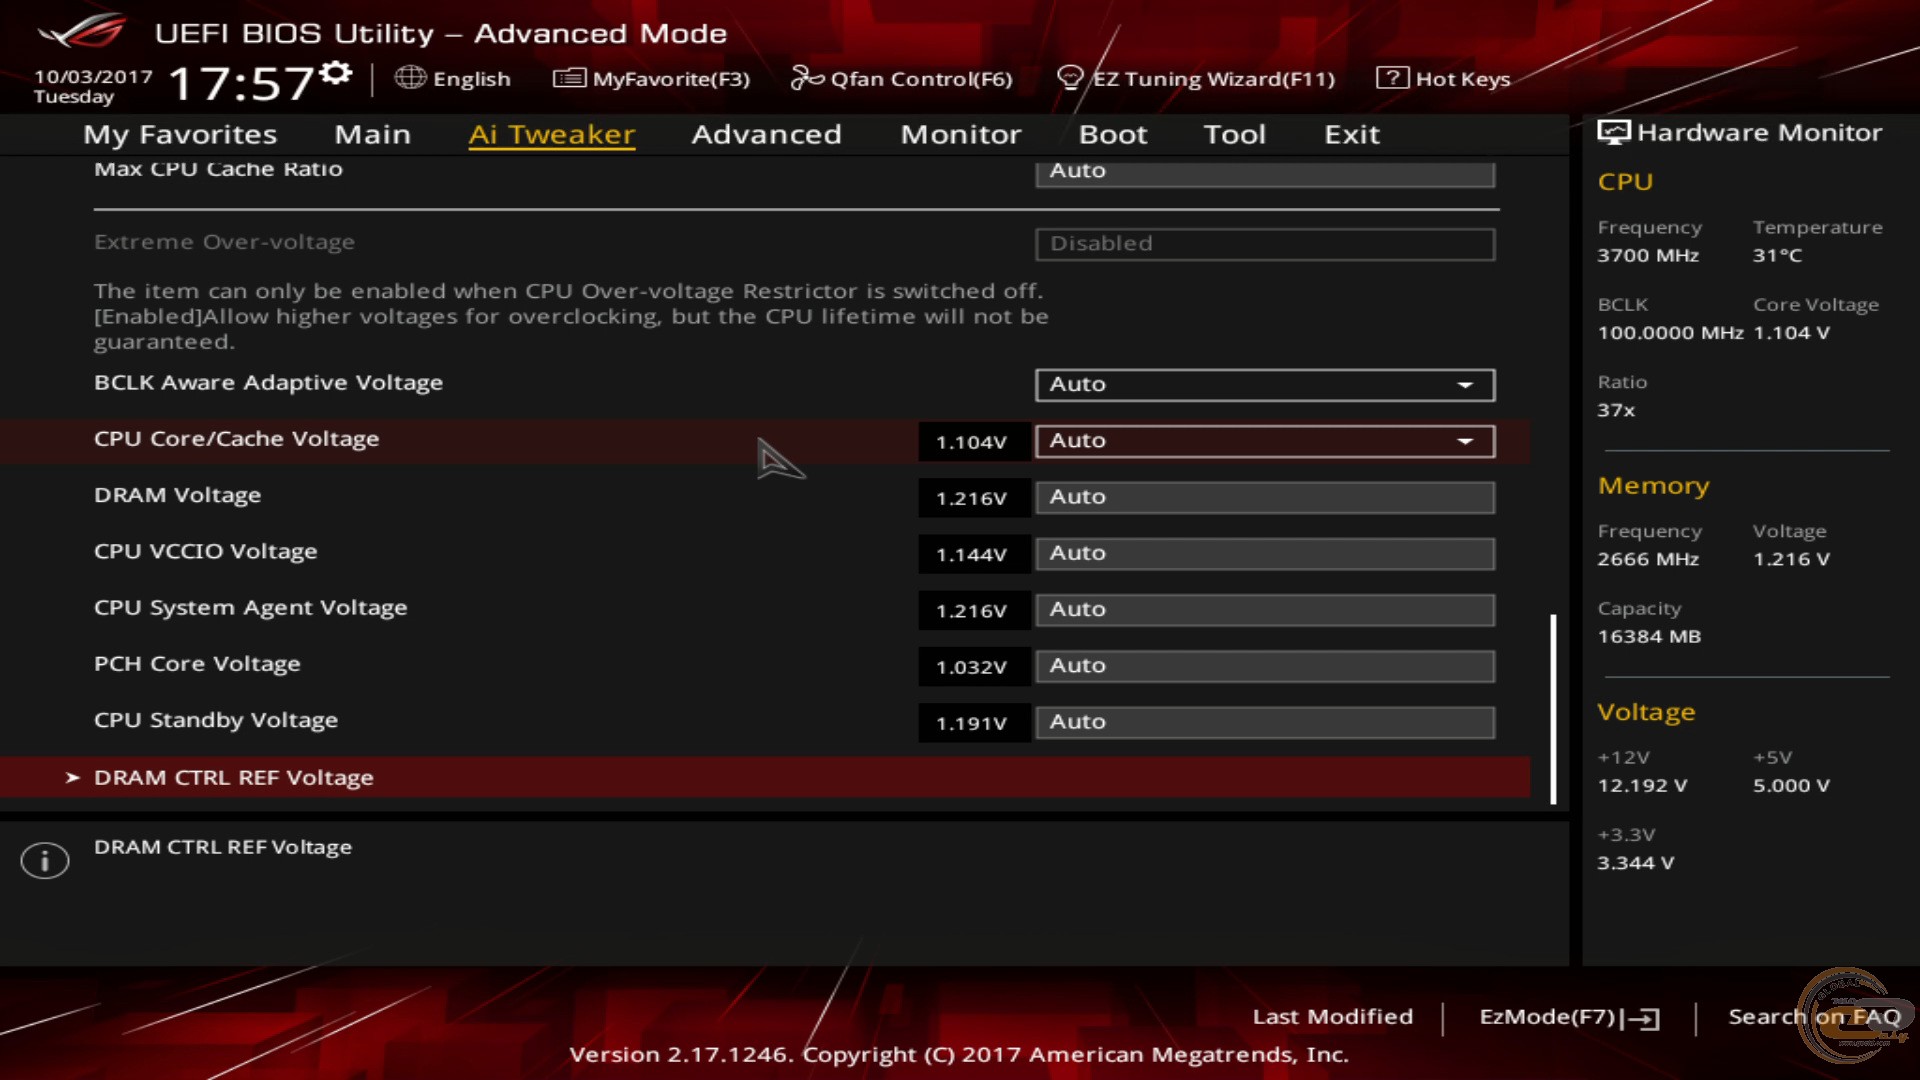Open Qfan Control fan icon
1920x1080 pixels.
pyautogui.click(x=806, y=78)
